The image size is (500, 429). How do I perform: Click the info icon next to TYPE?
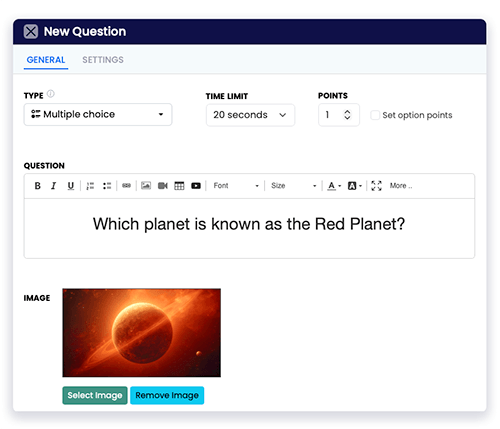coord(51,94)
